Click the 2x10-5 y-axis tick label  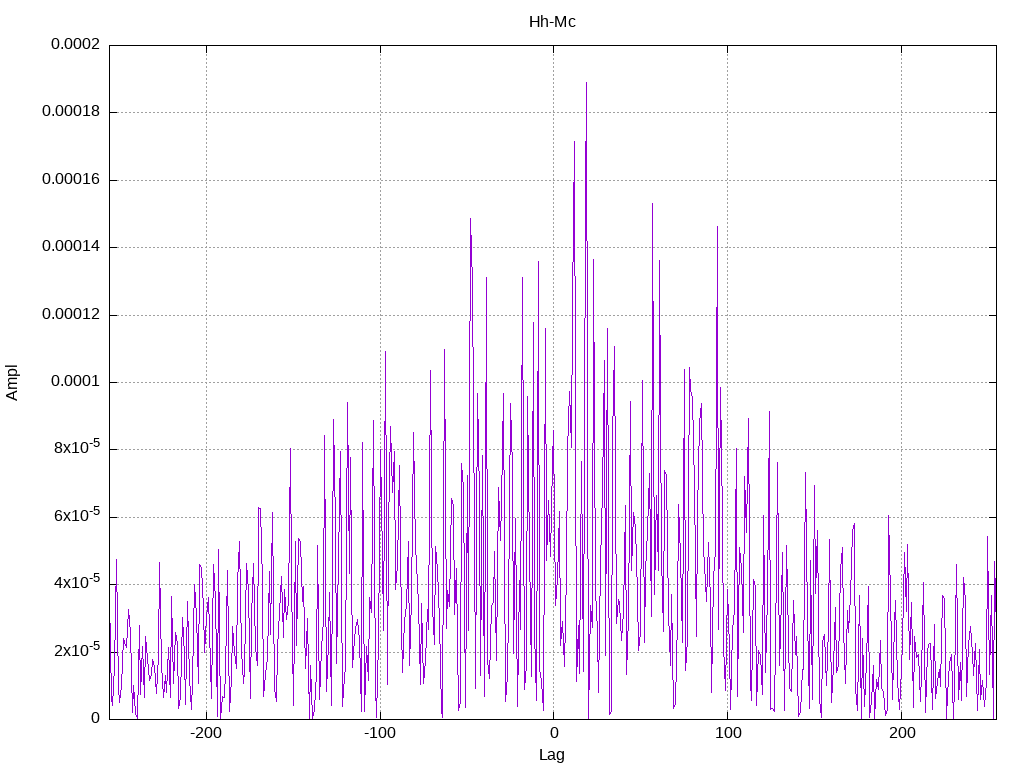[x=77, y=650]
